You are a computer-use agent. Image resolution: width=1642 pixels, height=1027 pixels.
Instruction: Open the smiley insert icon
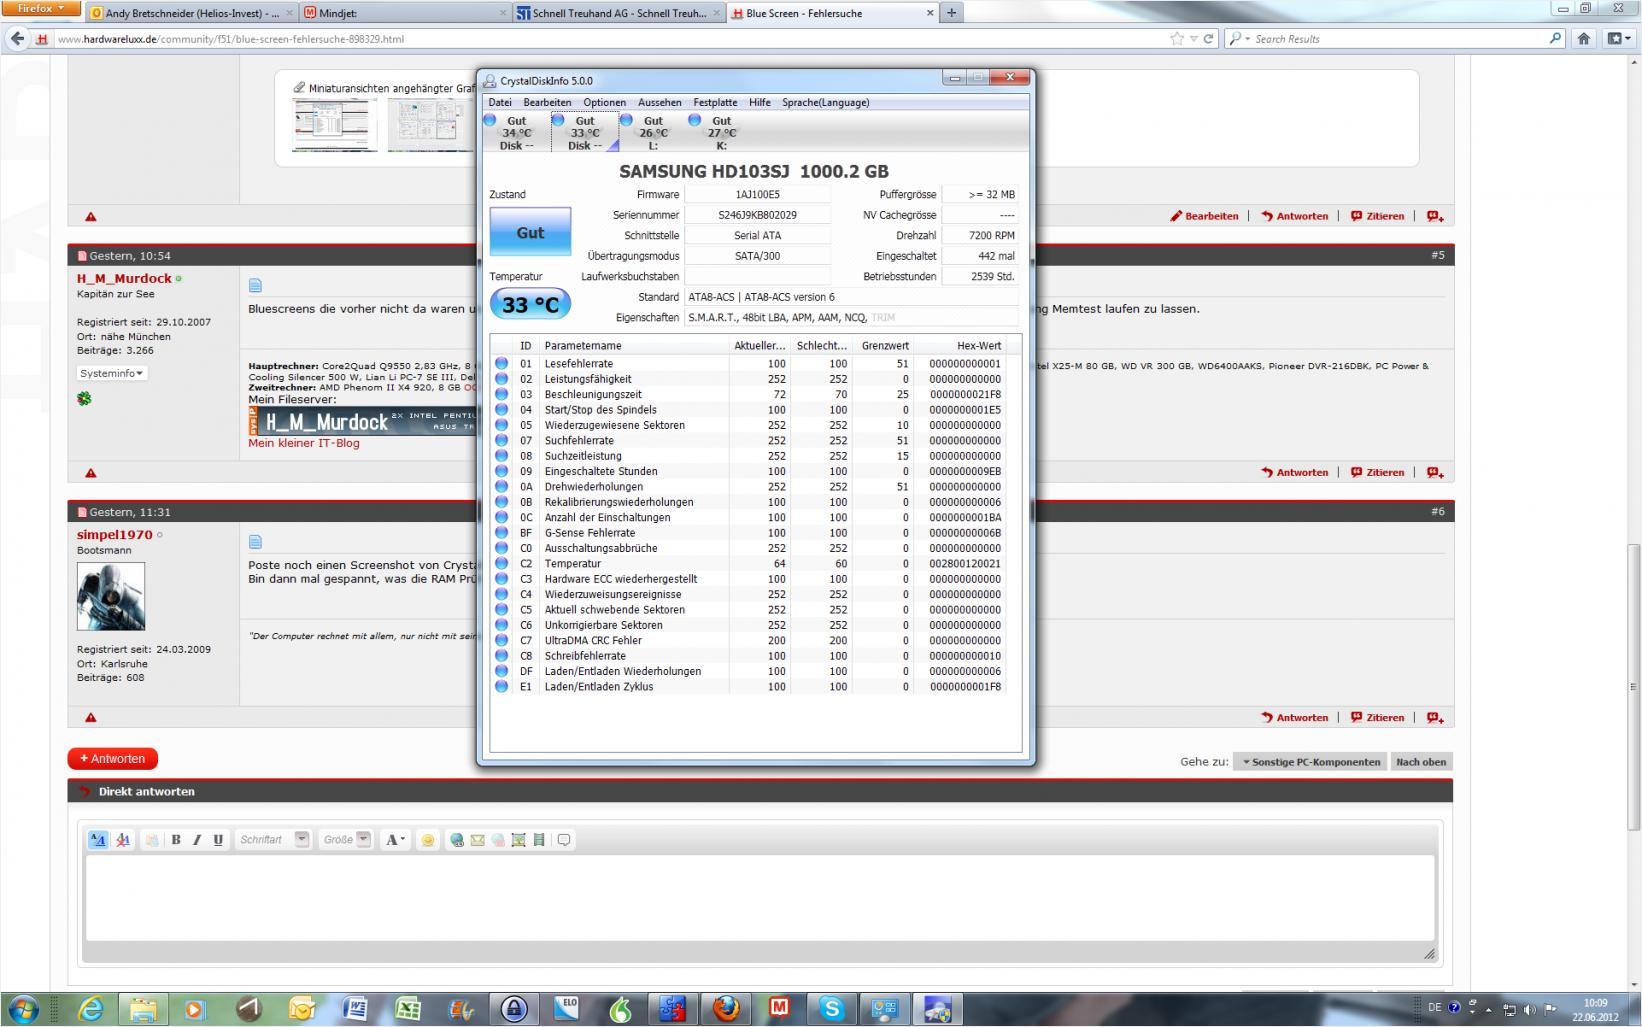[428, 840]
